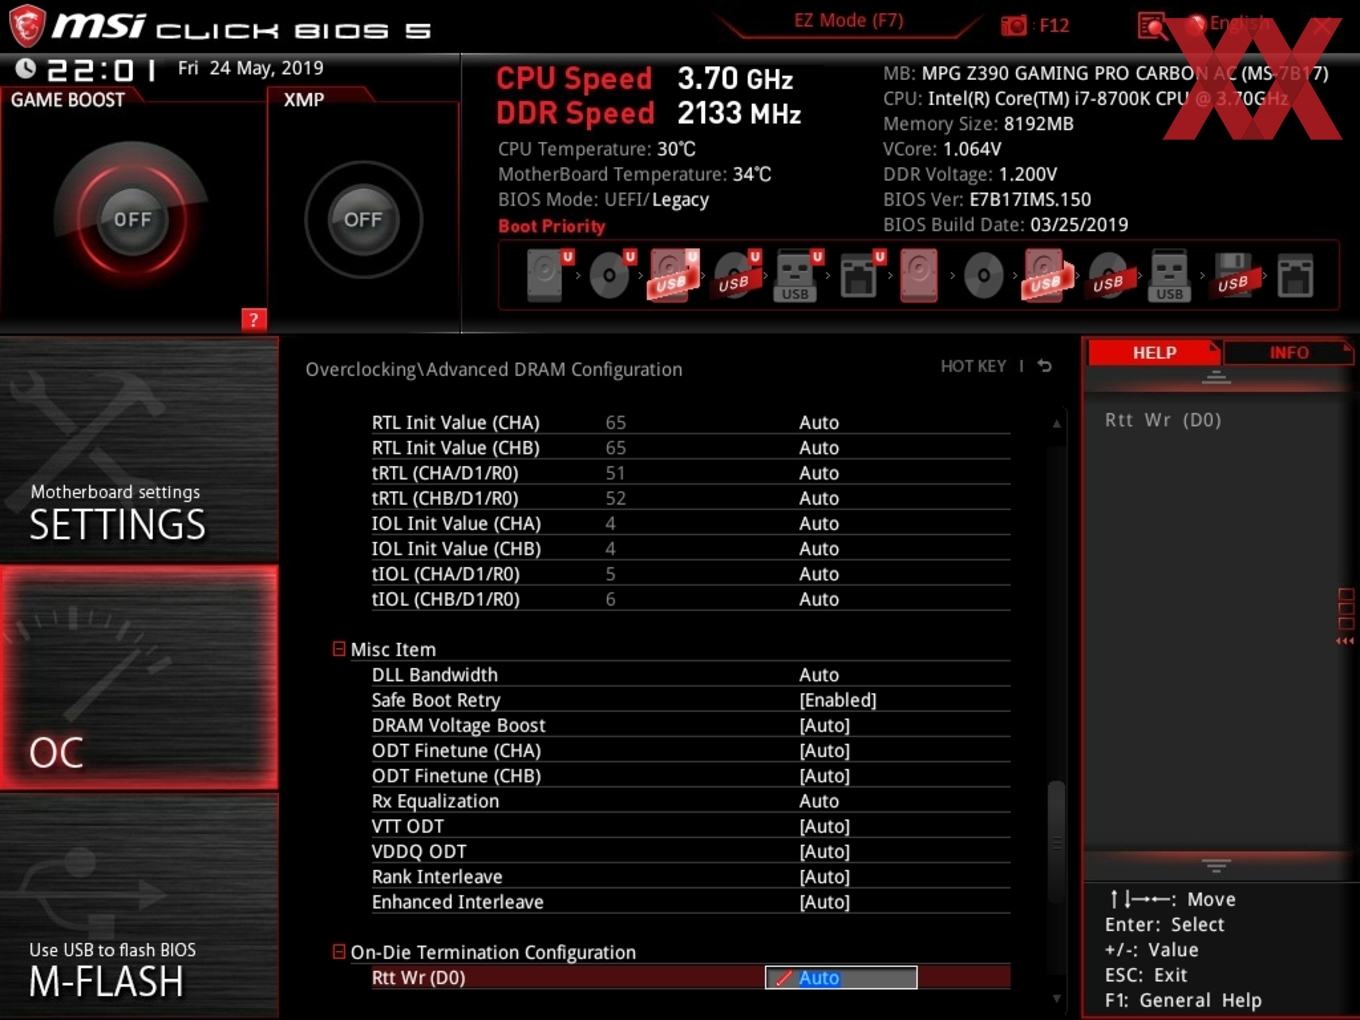Open the VDDQ ODT [Auto] dropdown

click(x=825, y=851)
